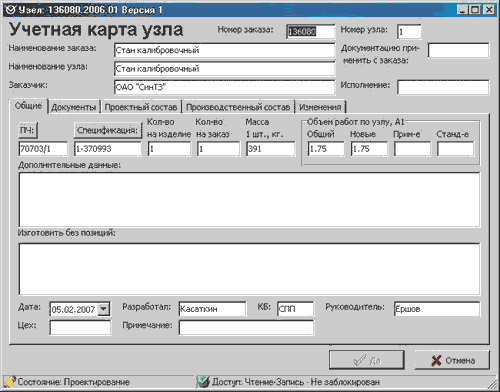Click the Масса 1 шт. field with 391
Image resolution: width=500 pixels, height=392 pixels.
[x=271, y=149]
